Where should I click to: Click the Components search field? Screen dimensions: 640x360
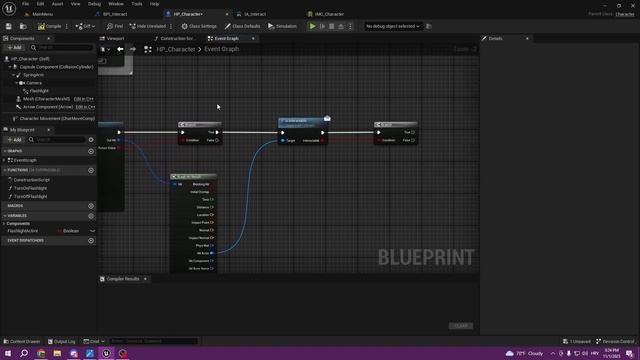(62, 48)
